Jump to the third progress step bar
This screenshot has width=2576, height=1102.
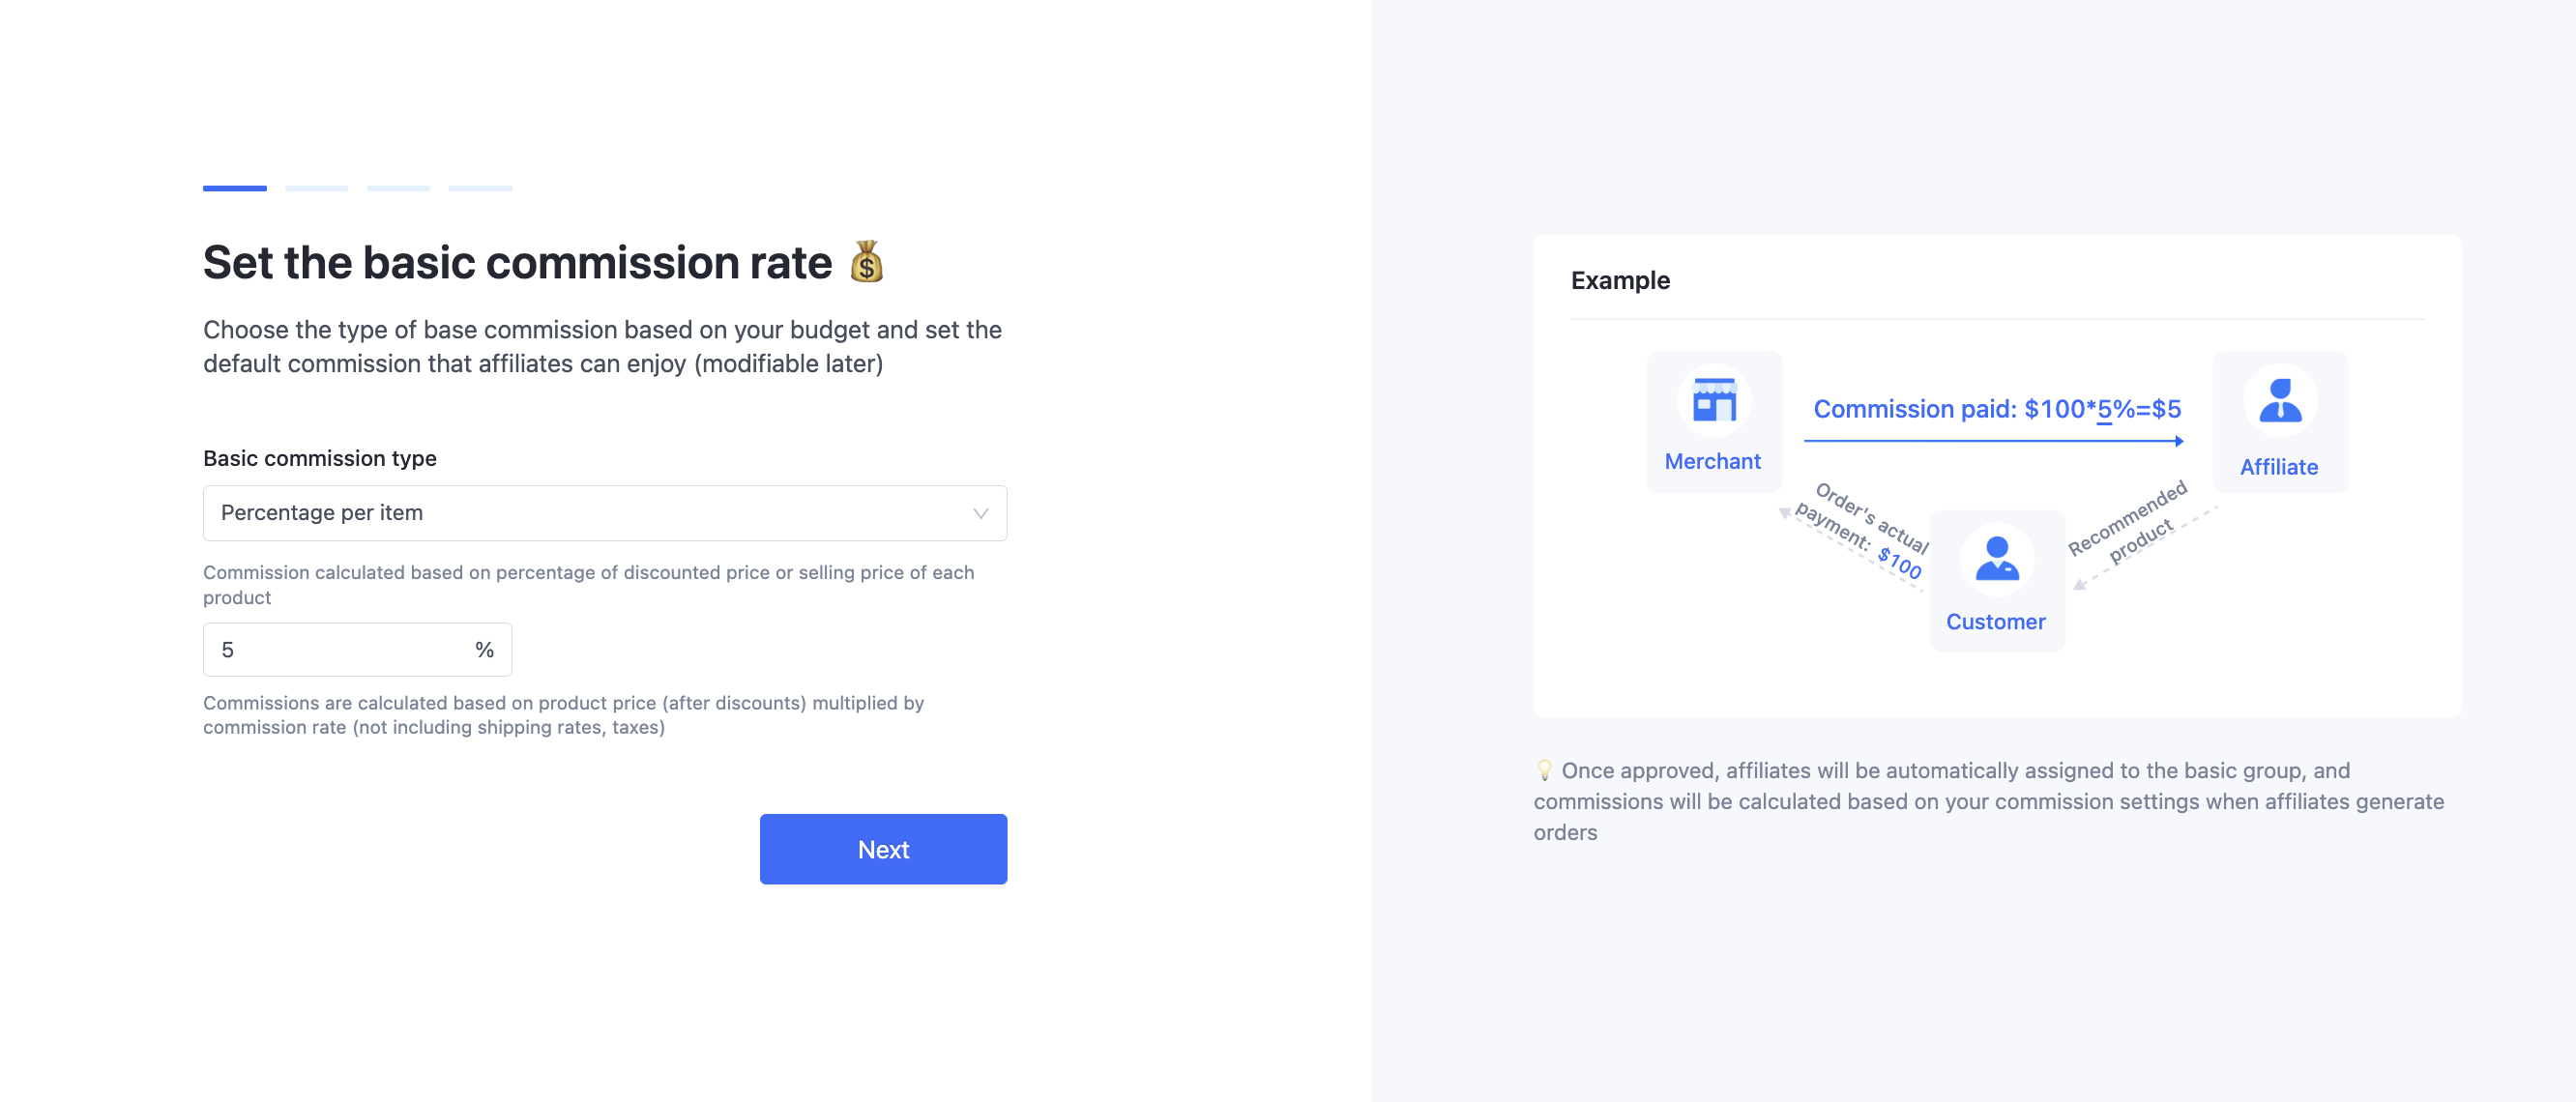398,188
